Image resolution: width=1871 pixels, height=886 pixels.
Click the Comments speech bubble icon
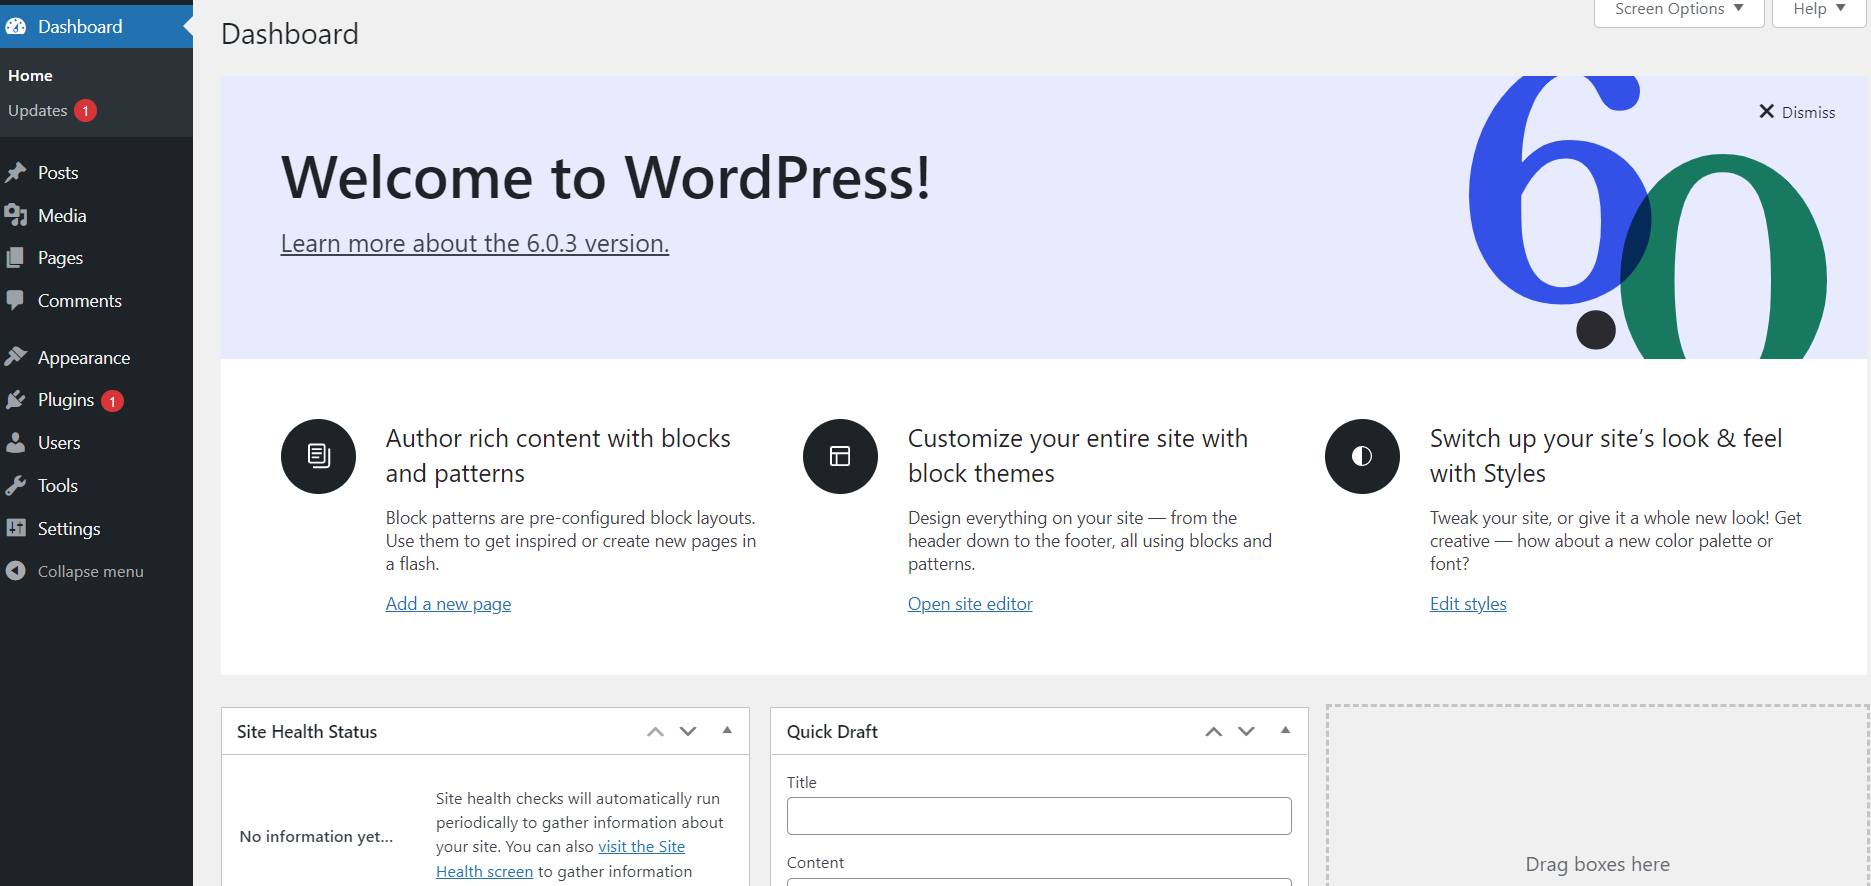[x=15, y=301]
